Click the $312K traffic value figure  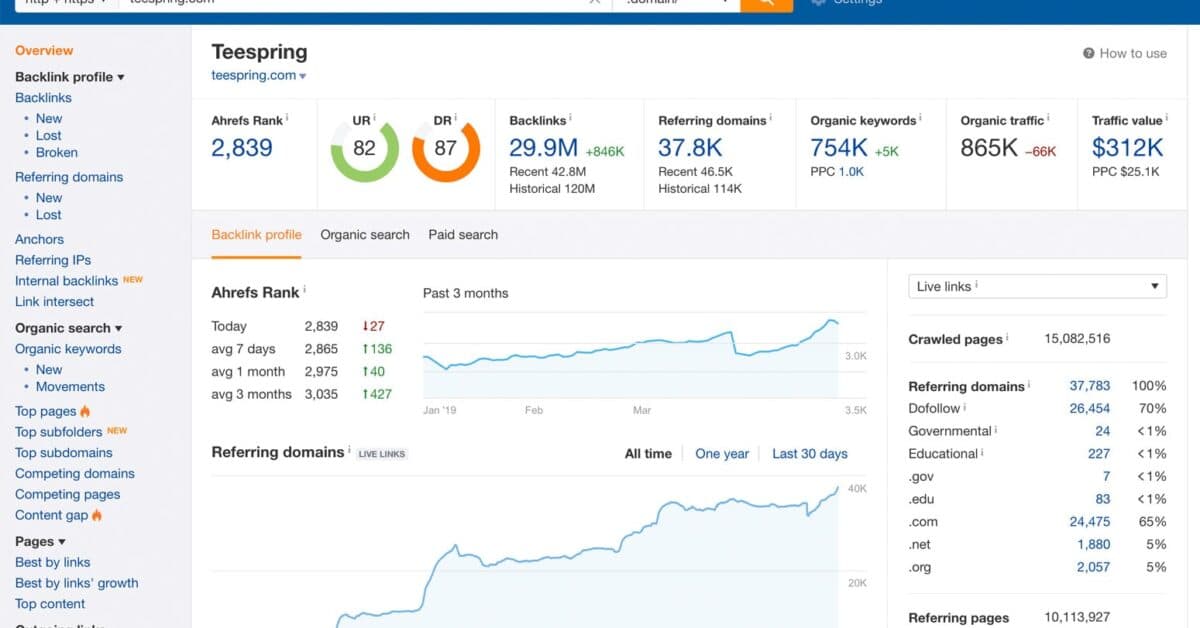click(1128, 148)
